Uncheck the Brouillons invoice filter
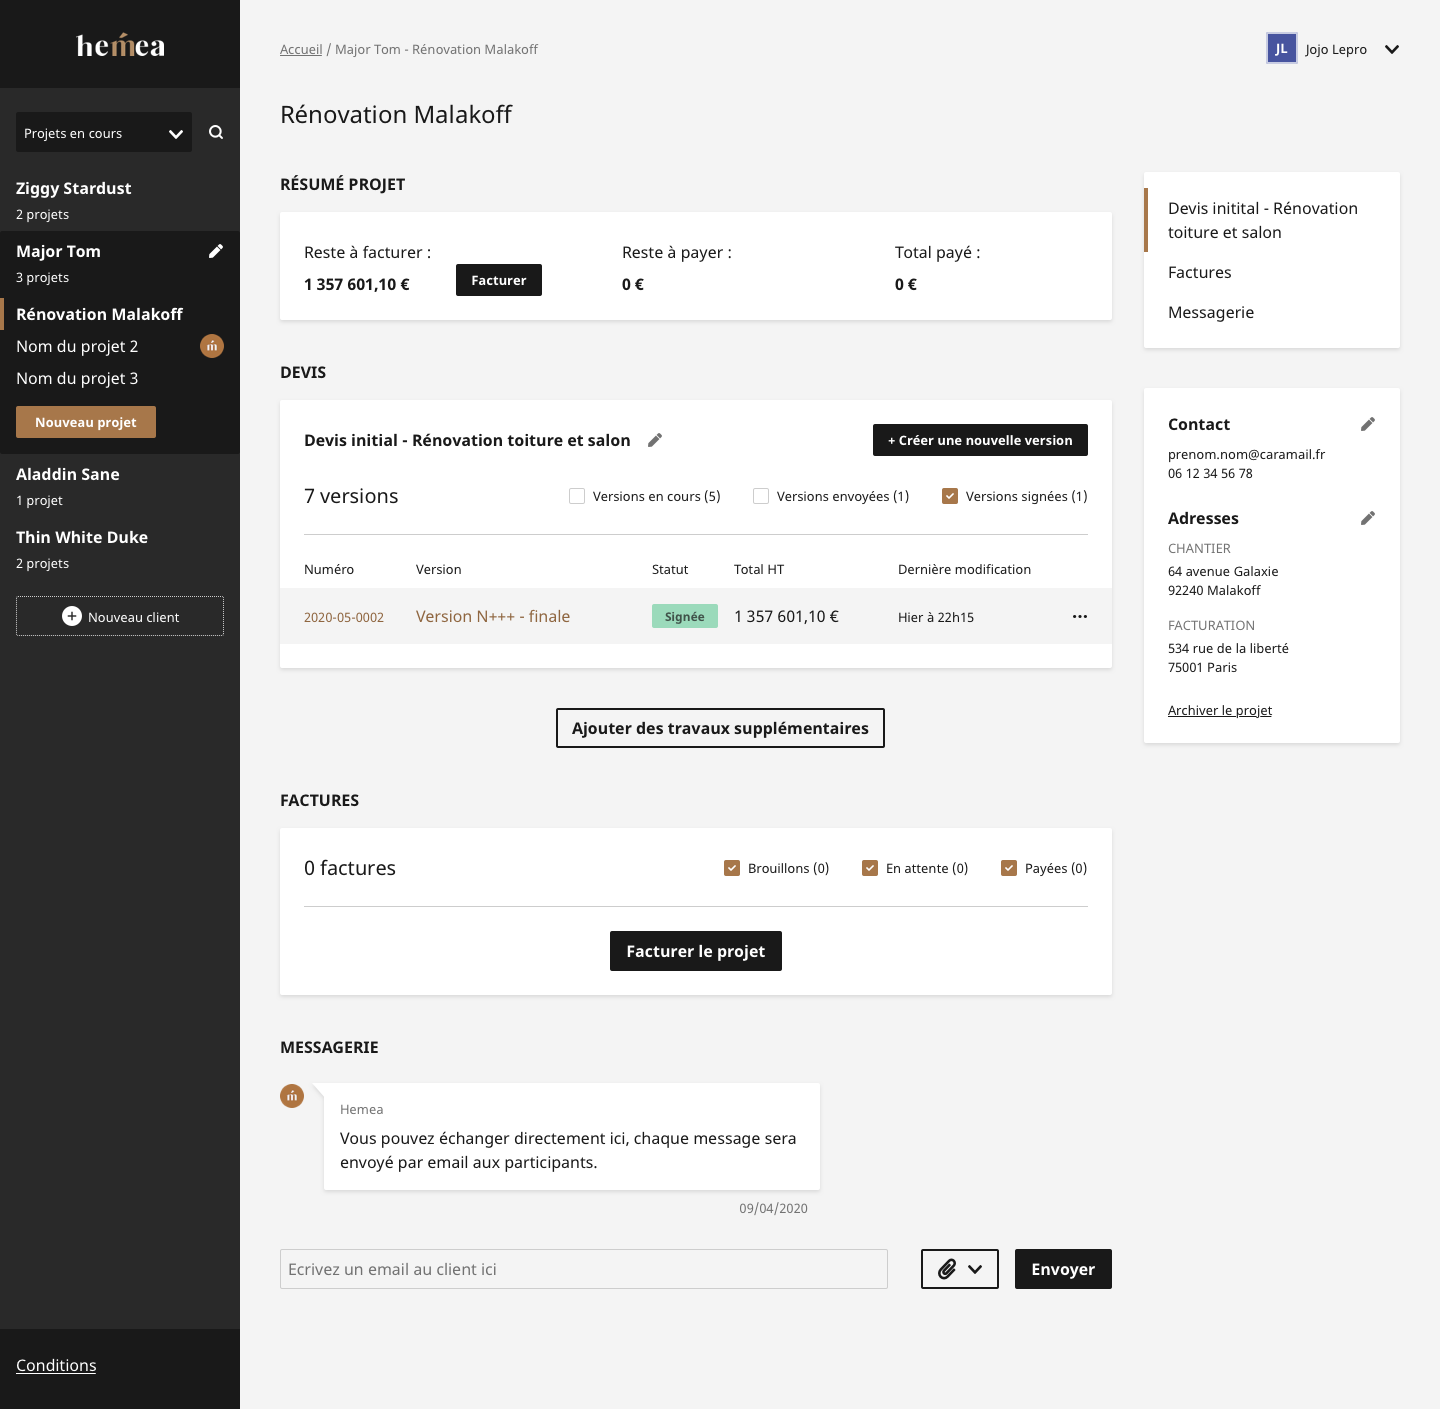1440x1409 pixels. 732,868
